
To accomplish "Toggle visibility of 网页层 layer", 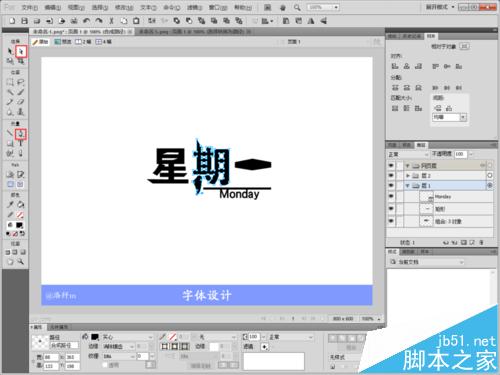I will [391, 166].
